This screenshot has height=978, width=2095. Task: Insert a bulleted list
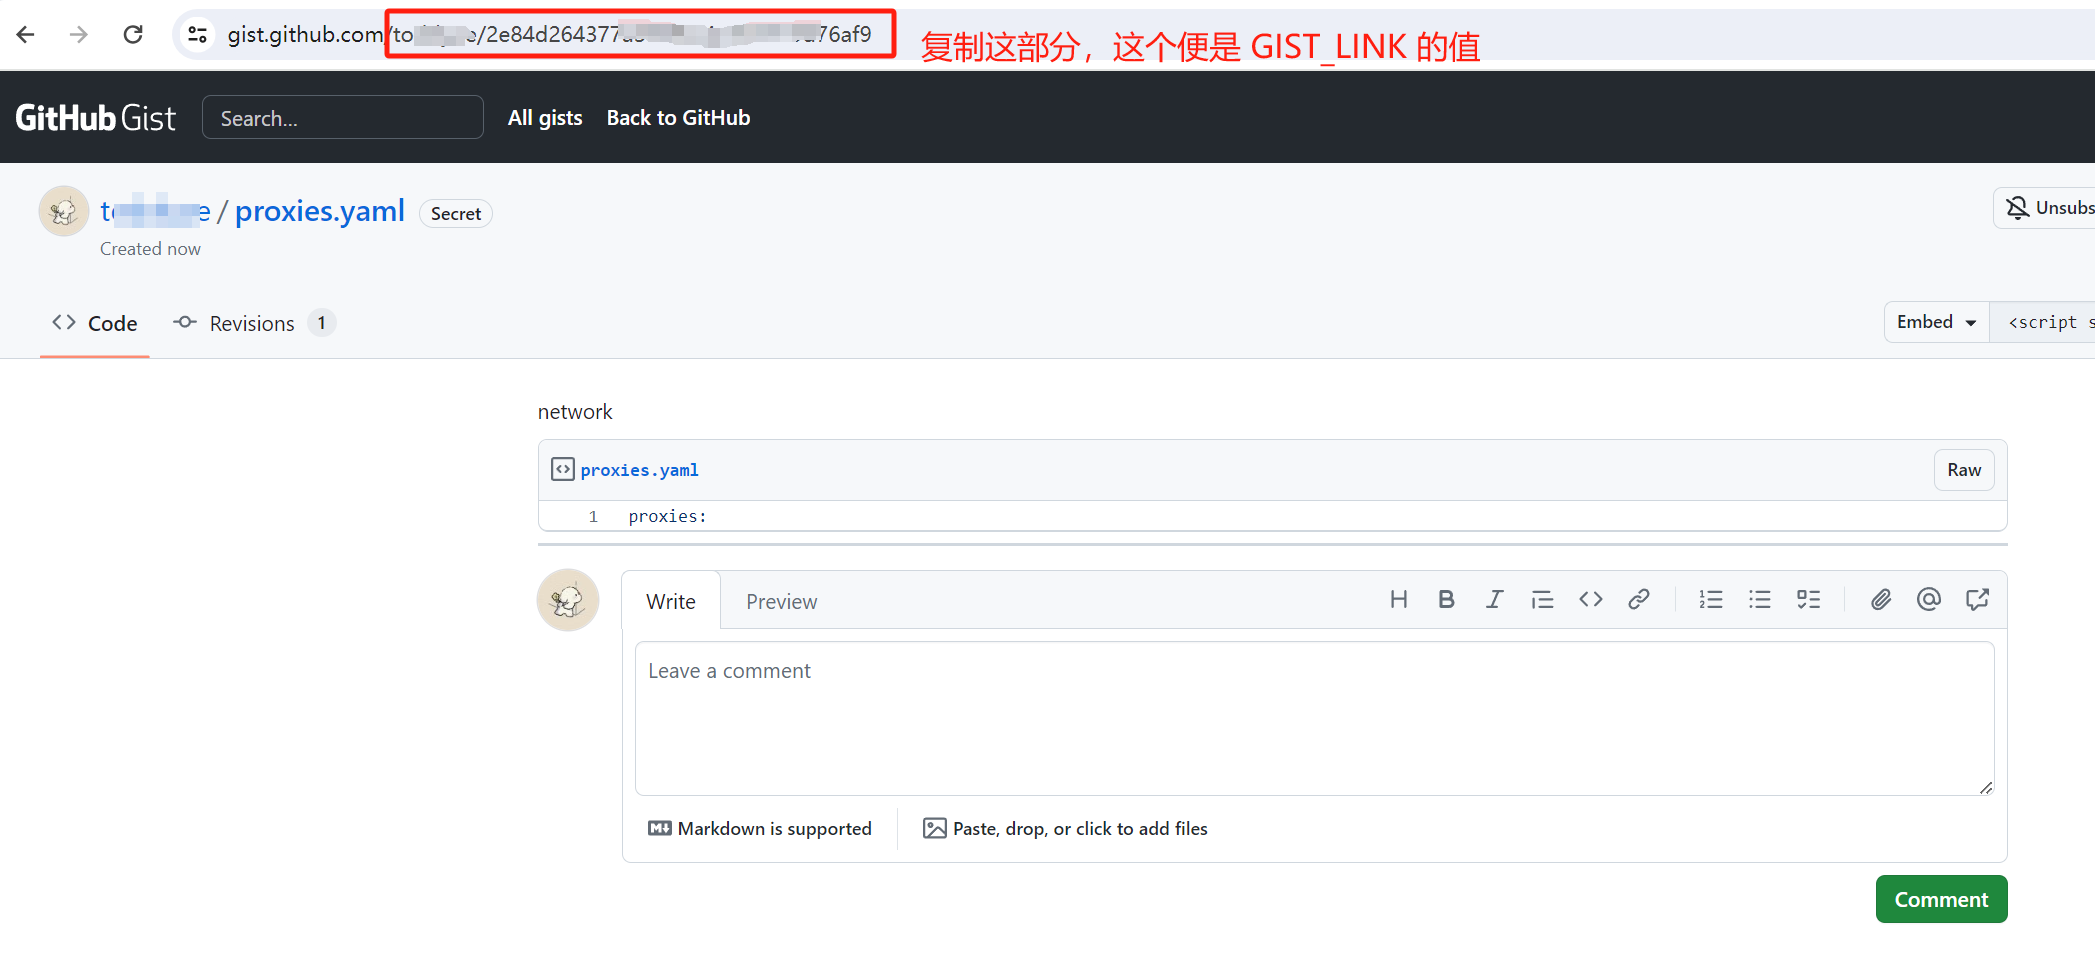[1760, 599]
